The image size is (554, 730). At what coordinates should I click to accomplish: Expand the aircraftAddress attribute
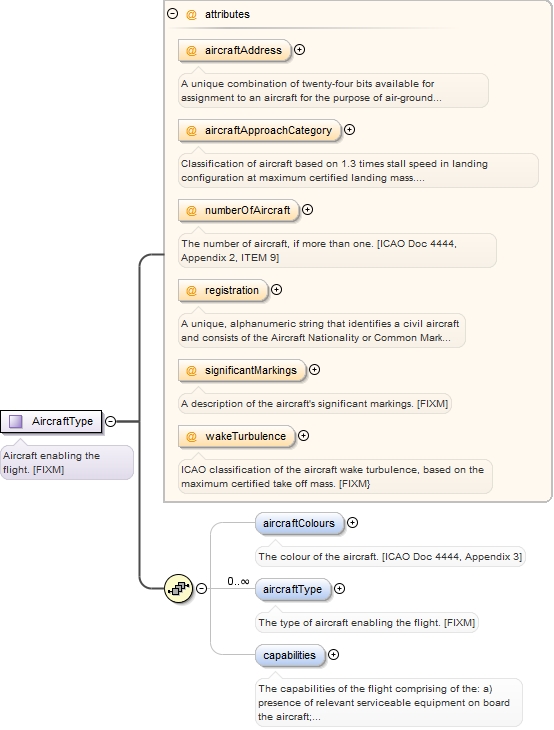(x=300, y=49)
